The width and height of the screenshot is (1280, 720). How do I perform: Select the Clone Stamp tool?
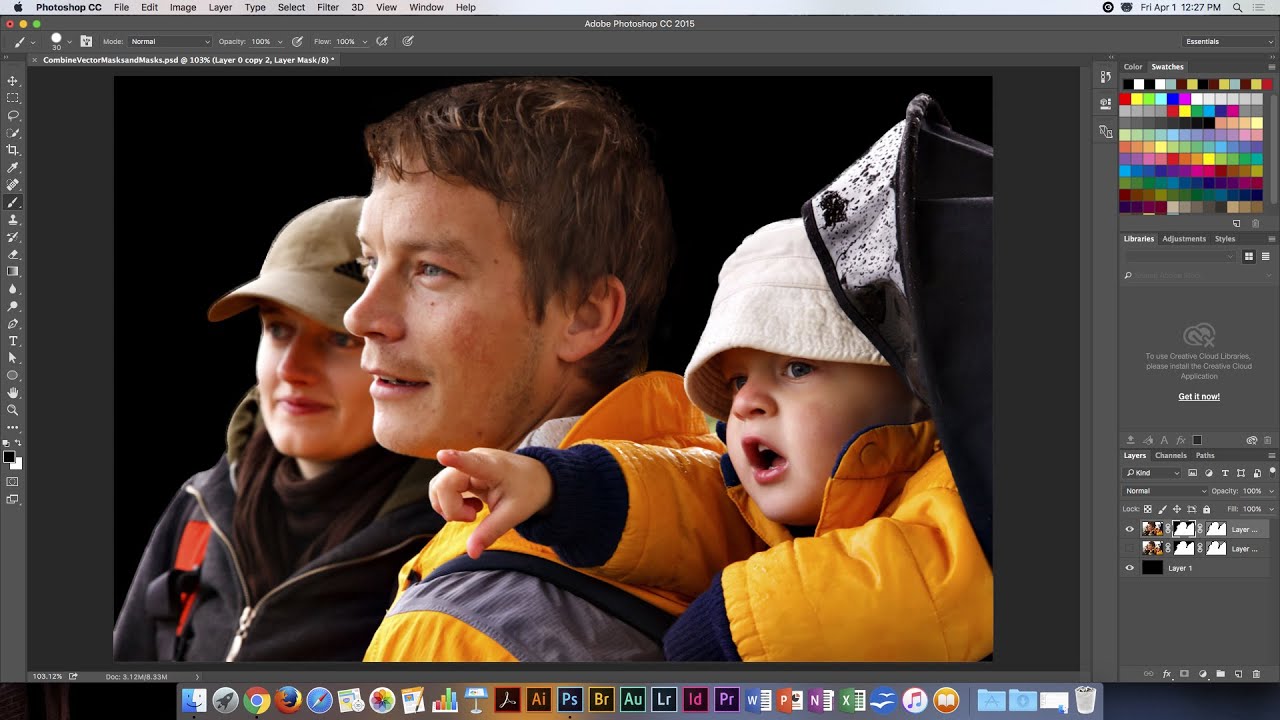13,219
